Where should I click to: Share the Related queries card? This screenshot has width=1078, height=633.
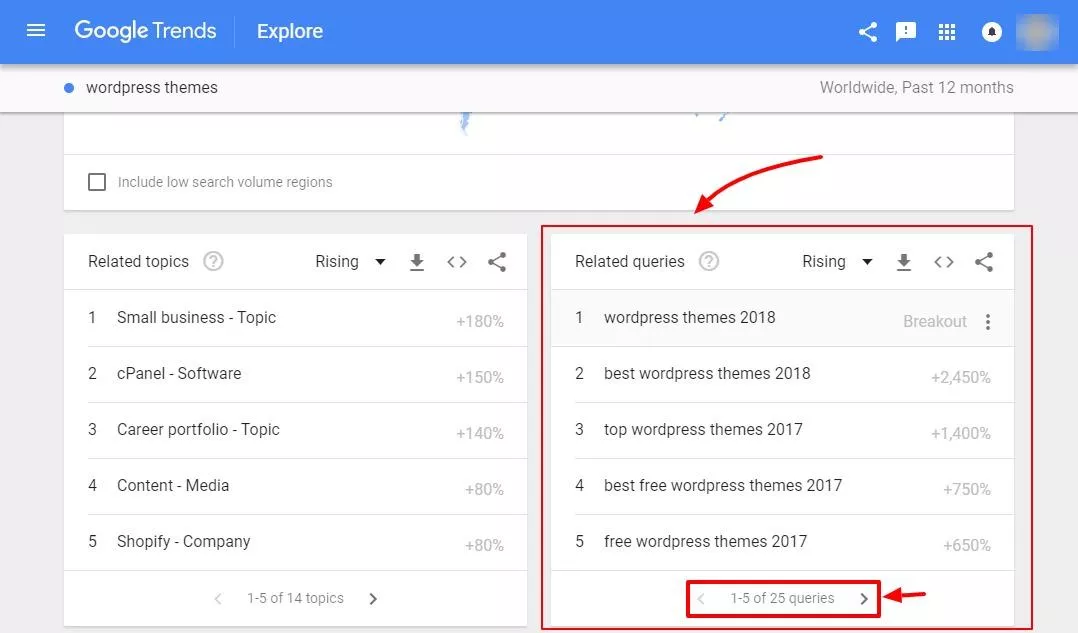[984, 262]
